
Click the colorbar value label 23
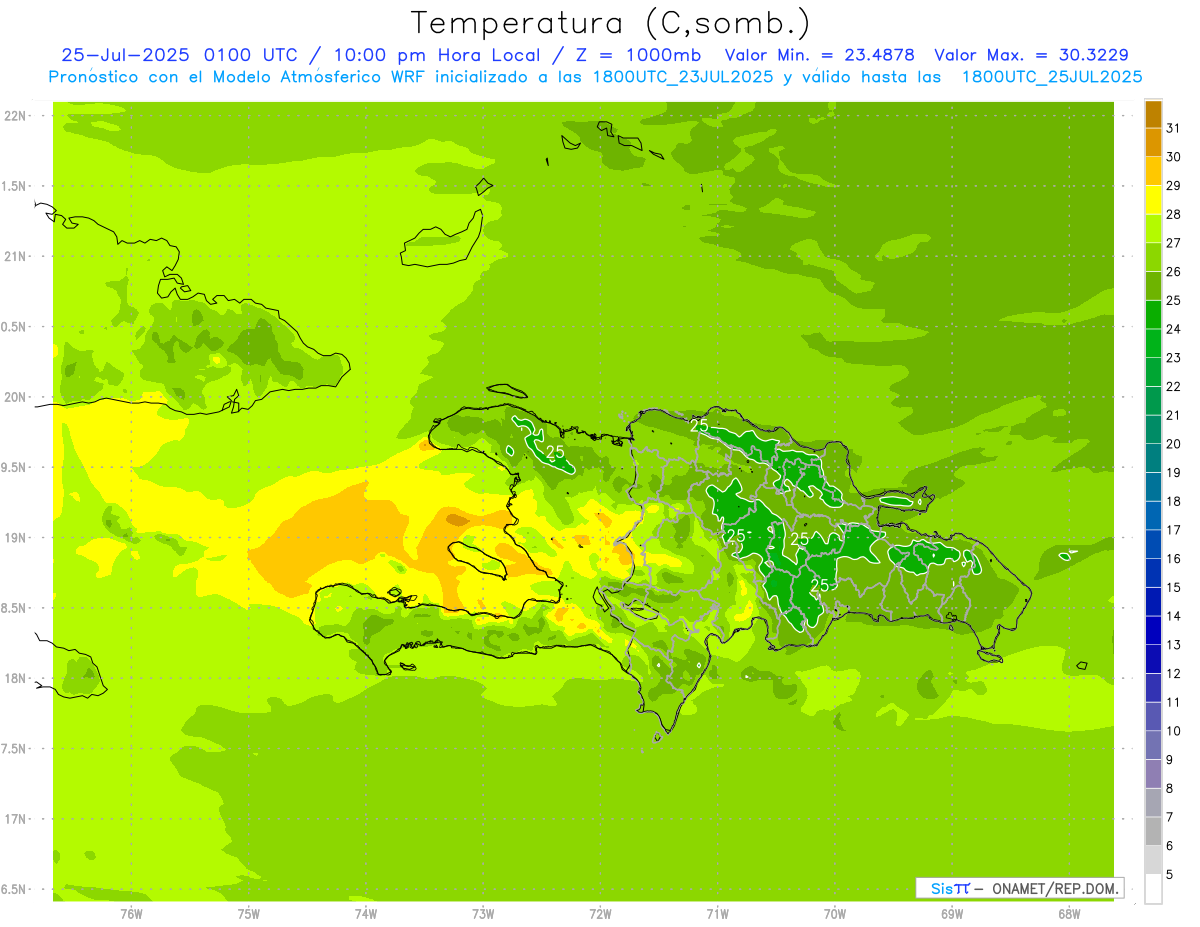pos(1174,358)
